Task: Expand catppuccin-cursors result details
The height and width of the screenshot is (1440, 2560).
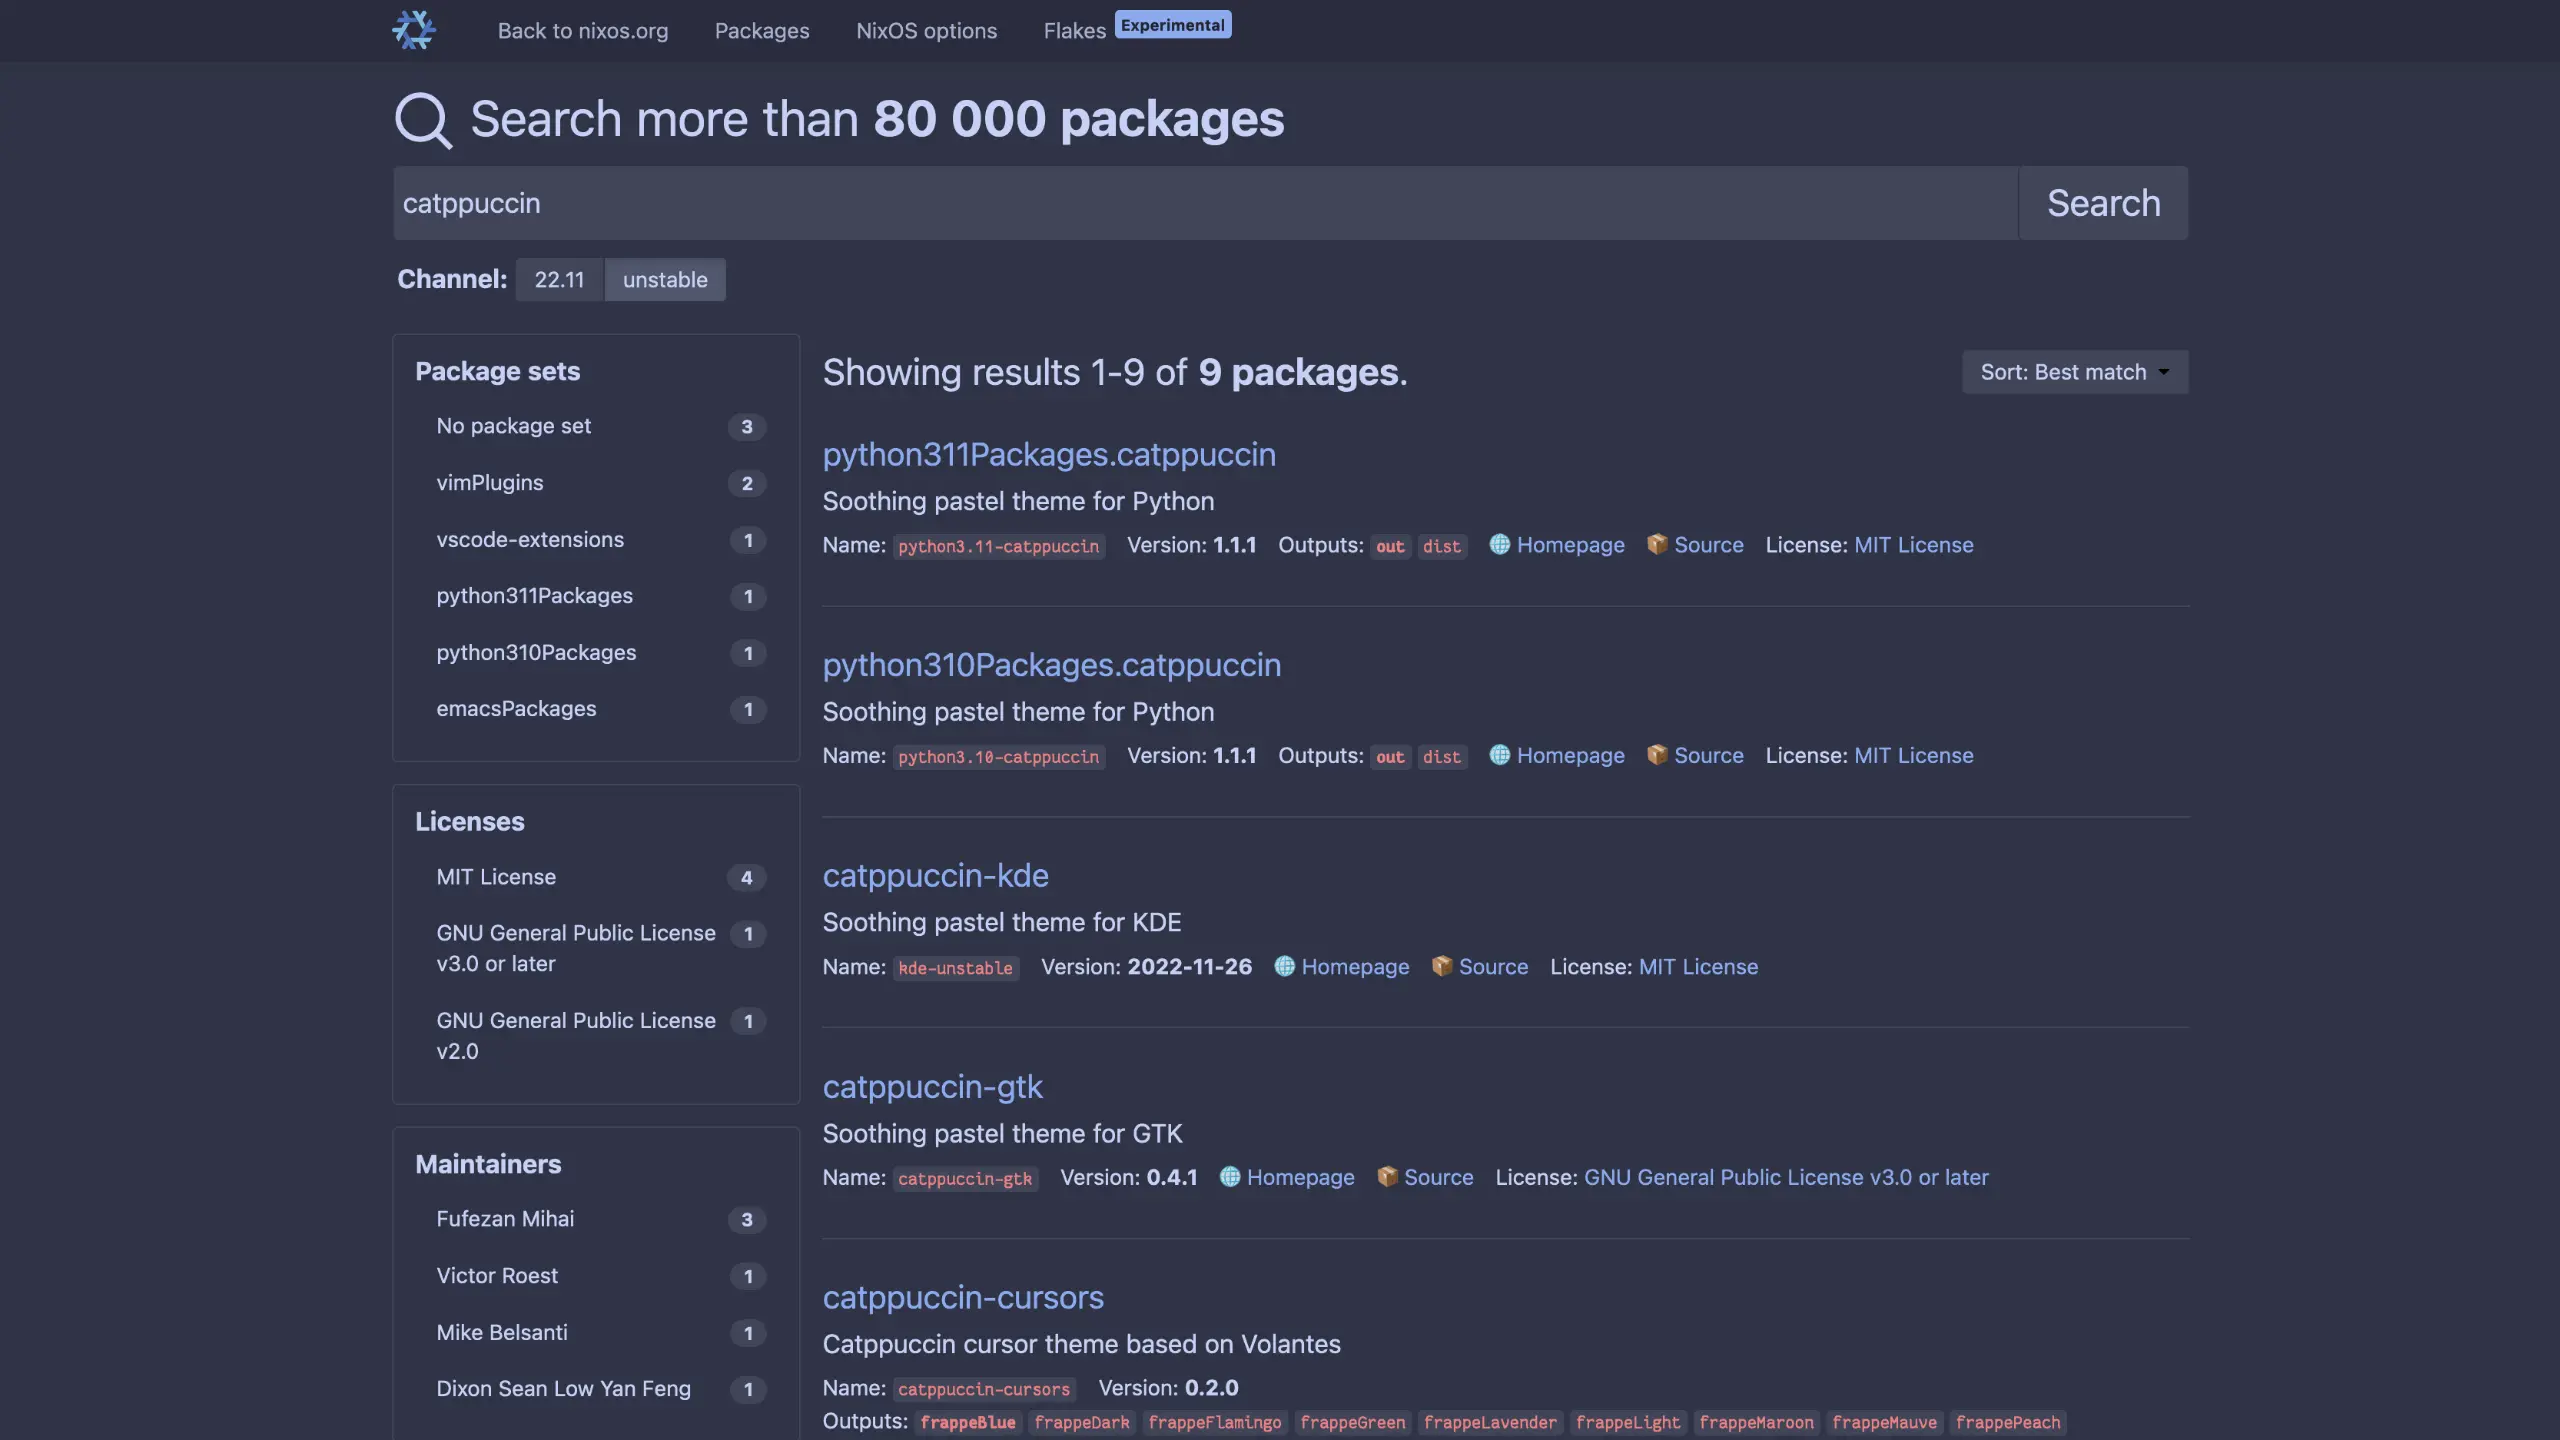Action: [963, 1298]
